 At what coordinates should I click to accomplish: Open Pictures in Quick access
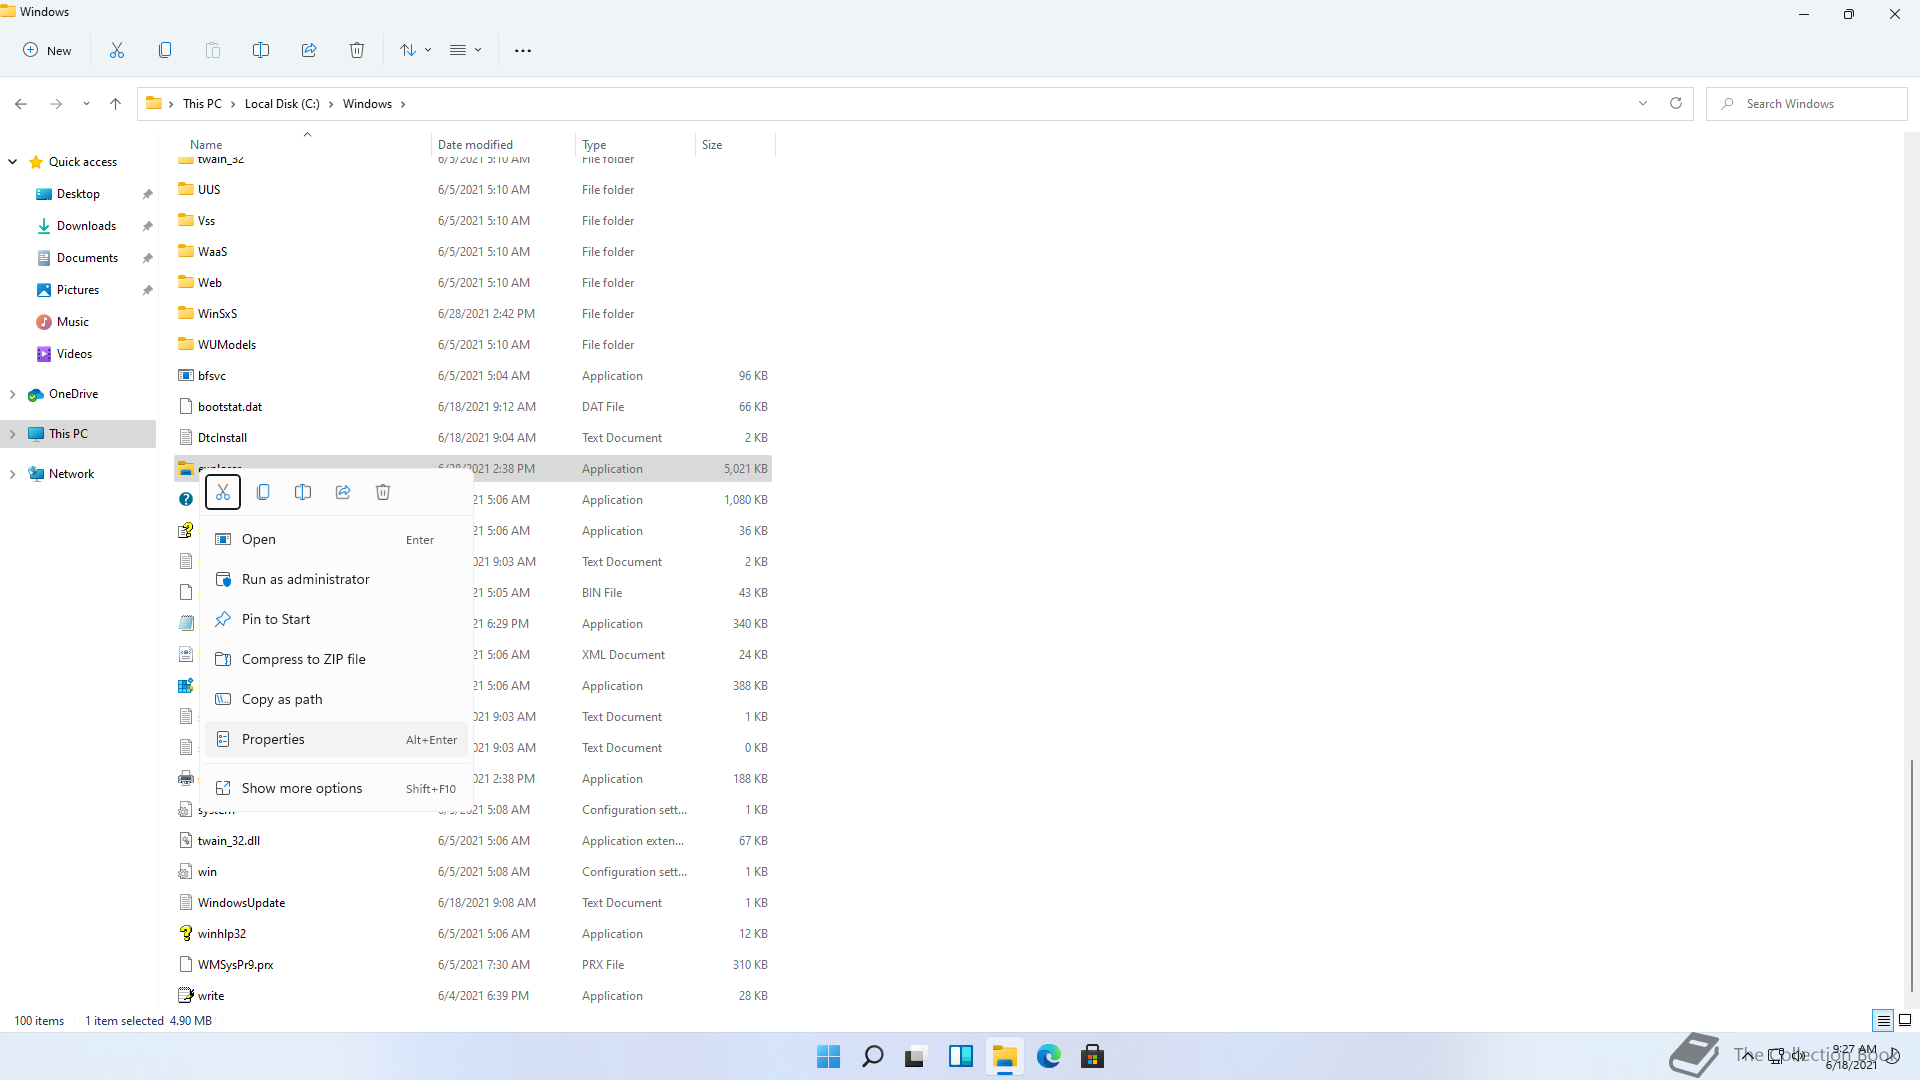78,290
